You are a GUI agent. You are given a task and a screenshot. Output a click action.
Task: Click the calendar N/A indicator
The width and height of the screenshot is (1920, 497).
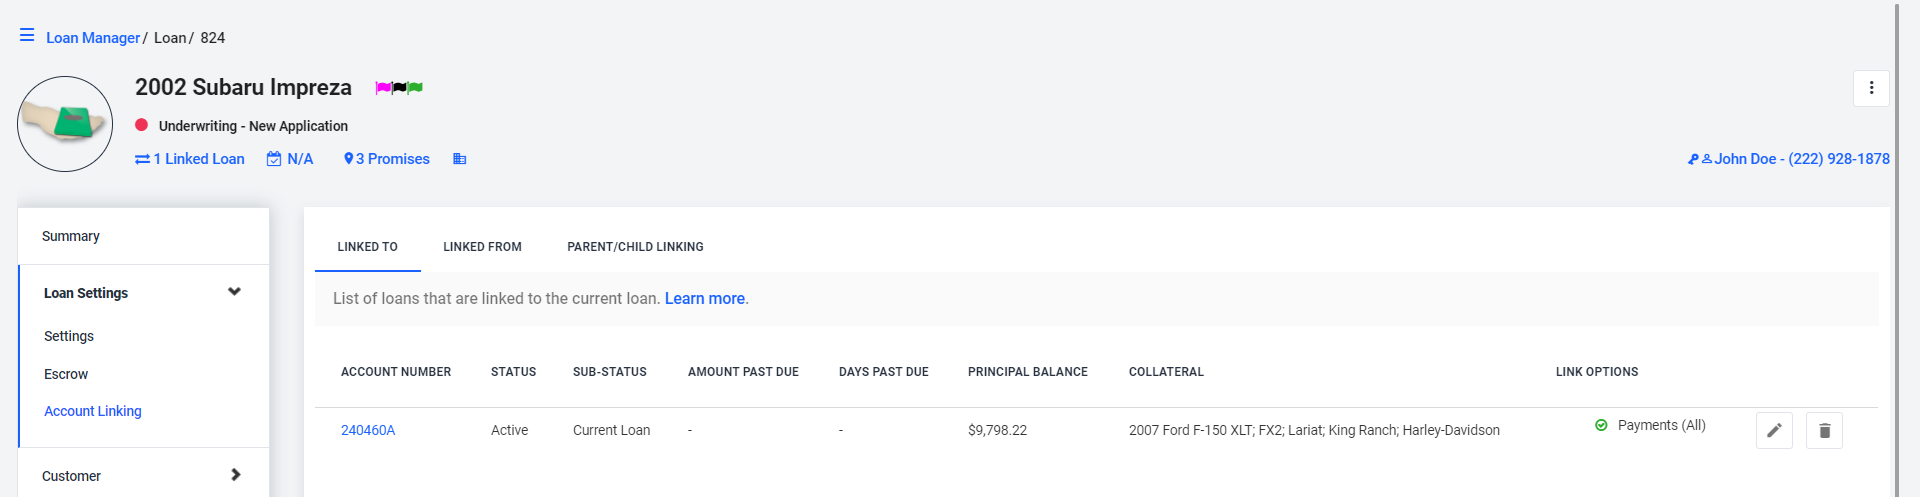coord(290,159)
